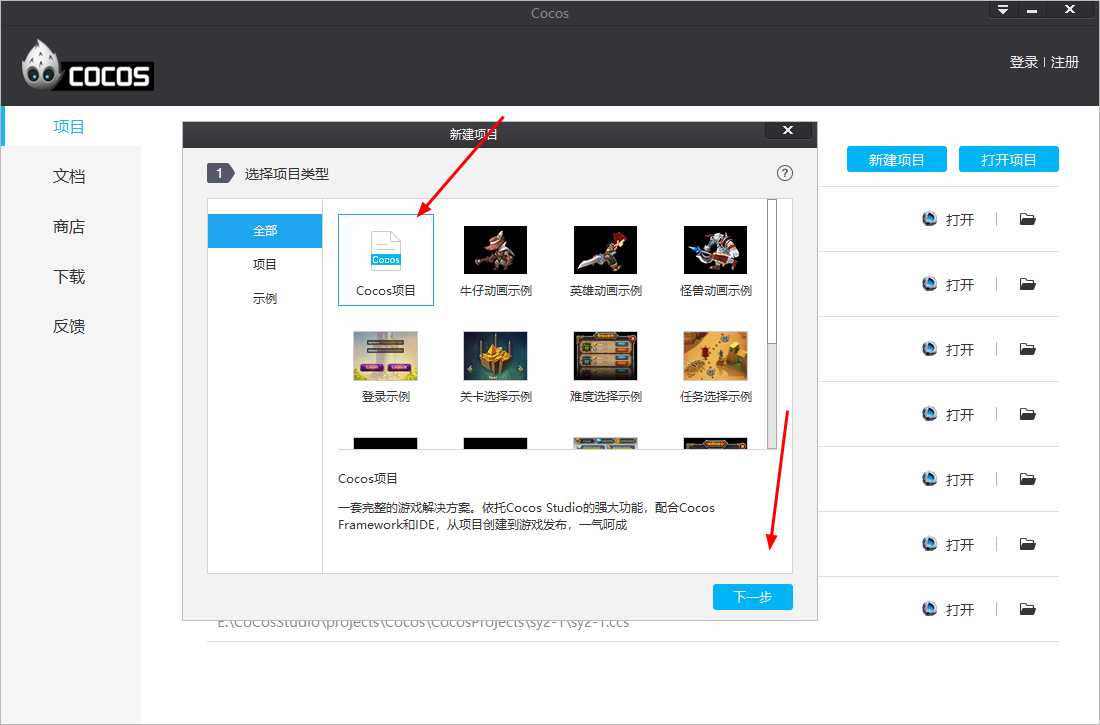Open folder for third project row

(1028, 350)
